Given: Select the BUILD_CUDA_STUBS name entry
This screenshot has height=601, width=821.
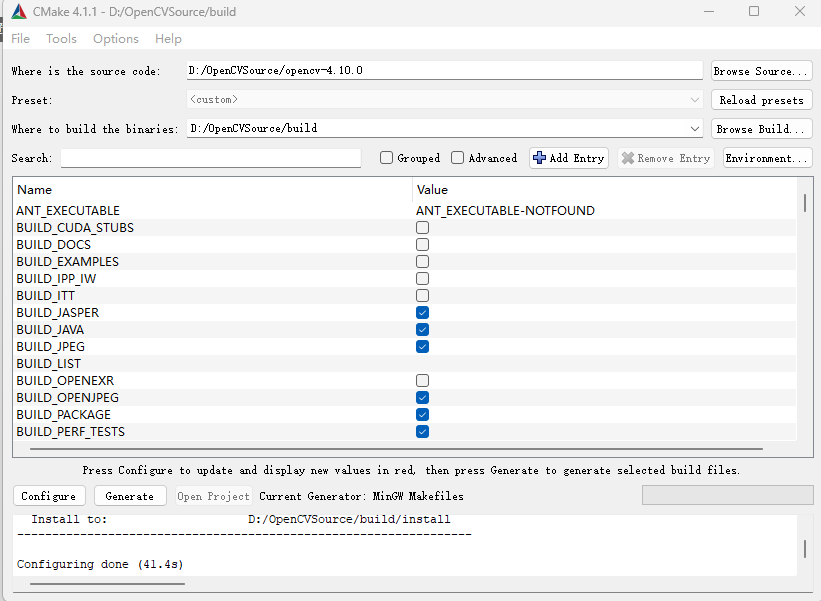Looking at the screenshot, I should [75, 227].
